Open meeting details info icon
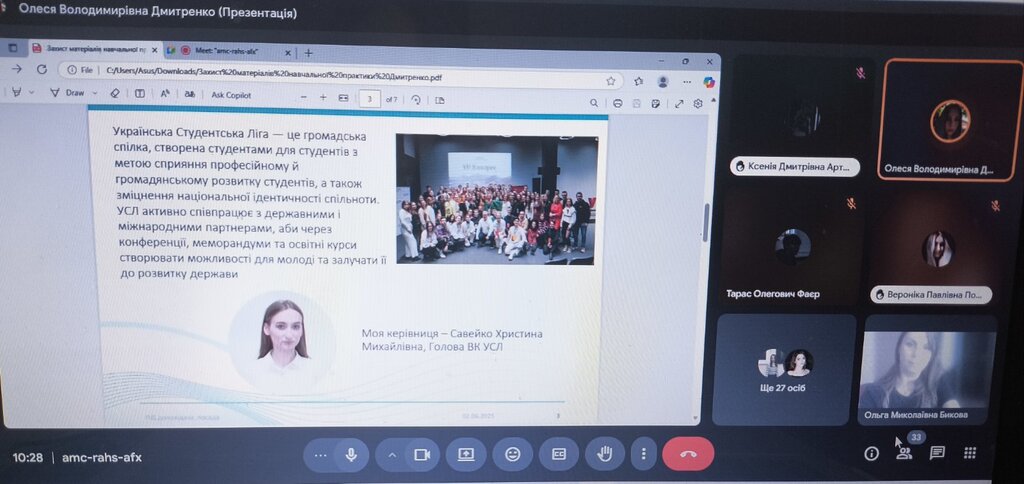Image resolution: width=1024 pixels, height=484 pixels. click(x=871, y=454)
